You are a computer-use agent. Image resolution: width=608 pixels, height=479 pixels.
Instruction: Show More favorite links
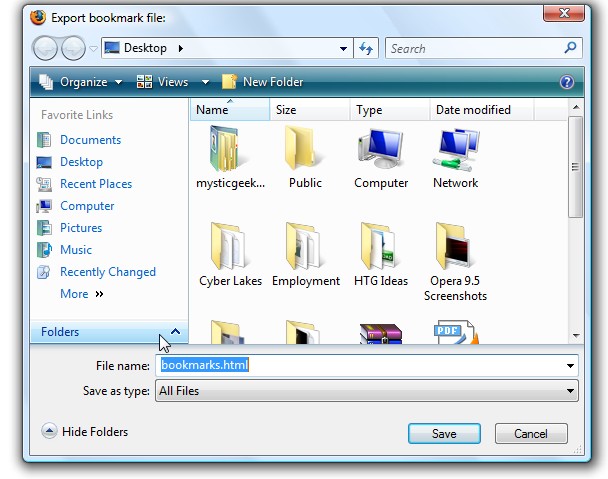click(82, 294)
